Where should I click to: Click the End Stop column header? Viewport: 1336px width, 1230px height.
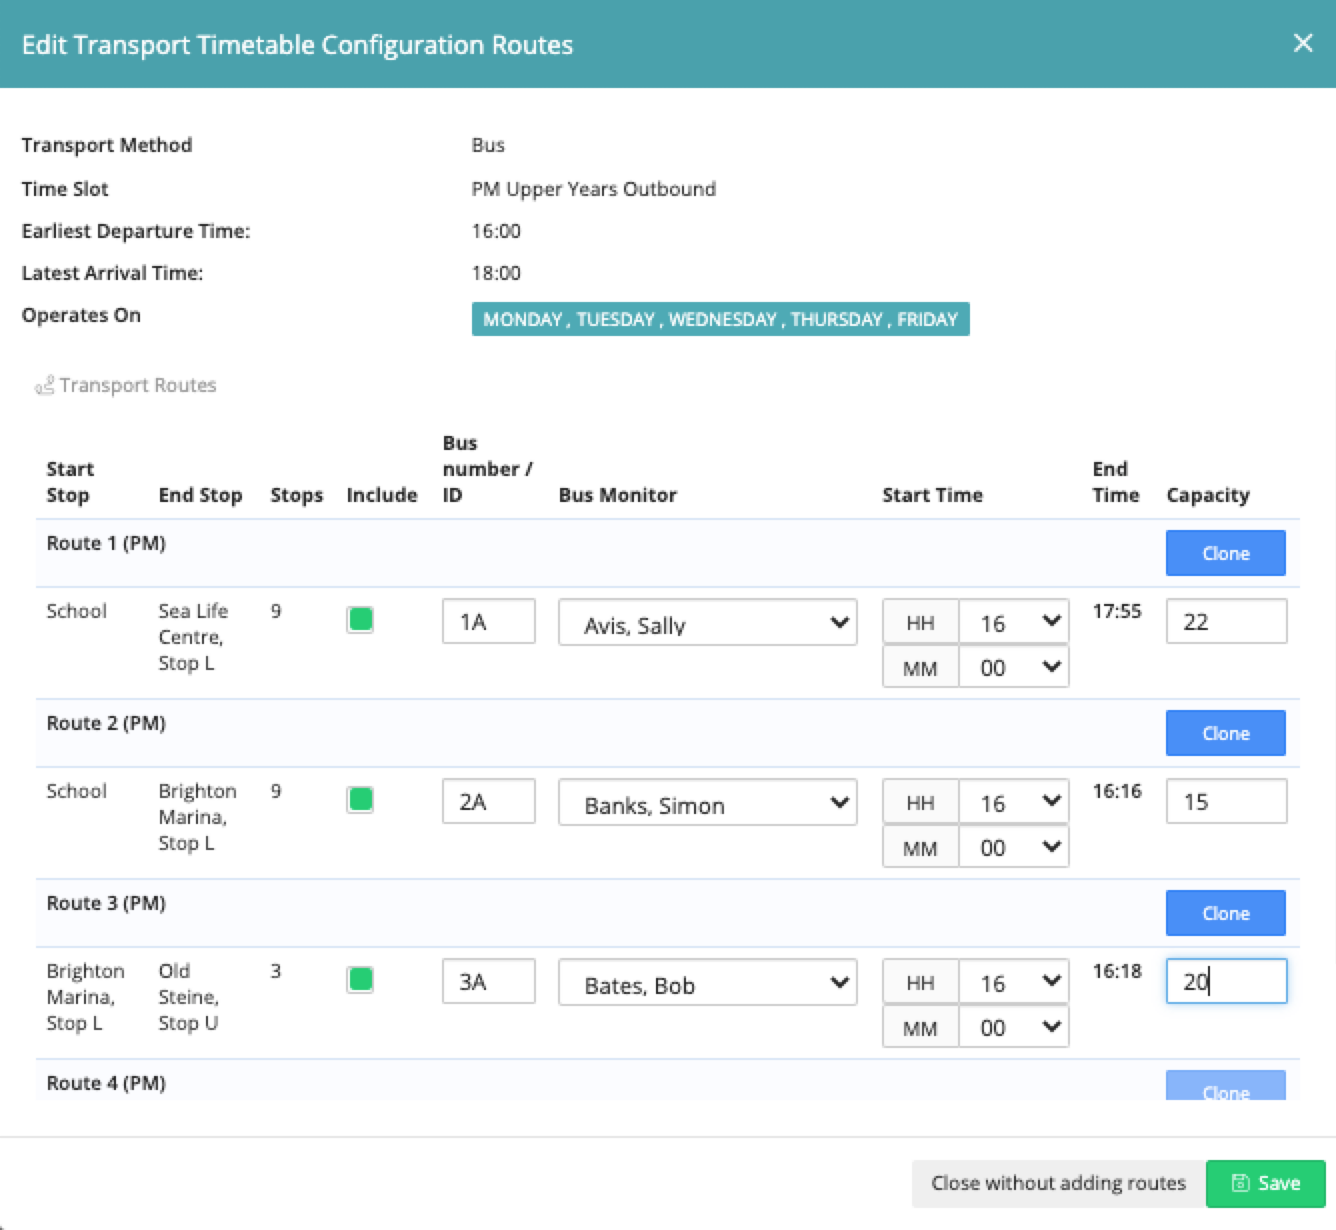tap(200, 495)
